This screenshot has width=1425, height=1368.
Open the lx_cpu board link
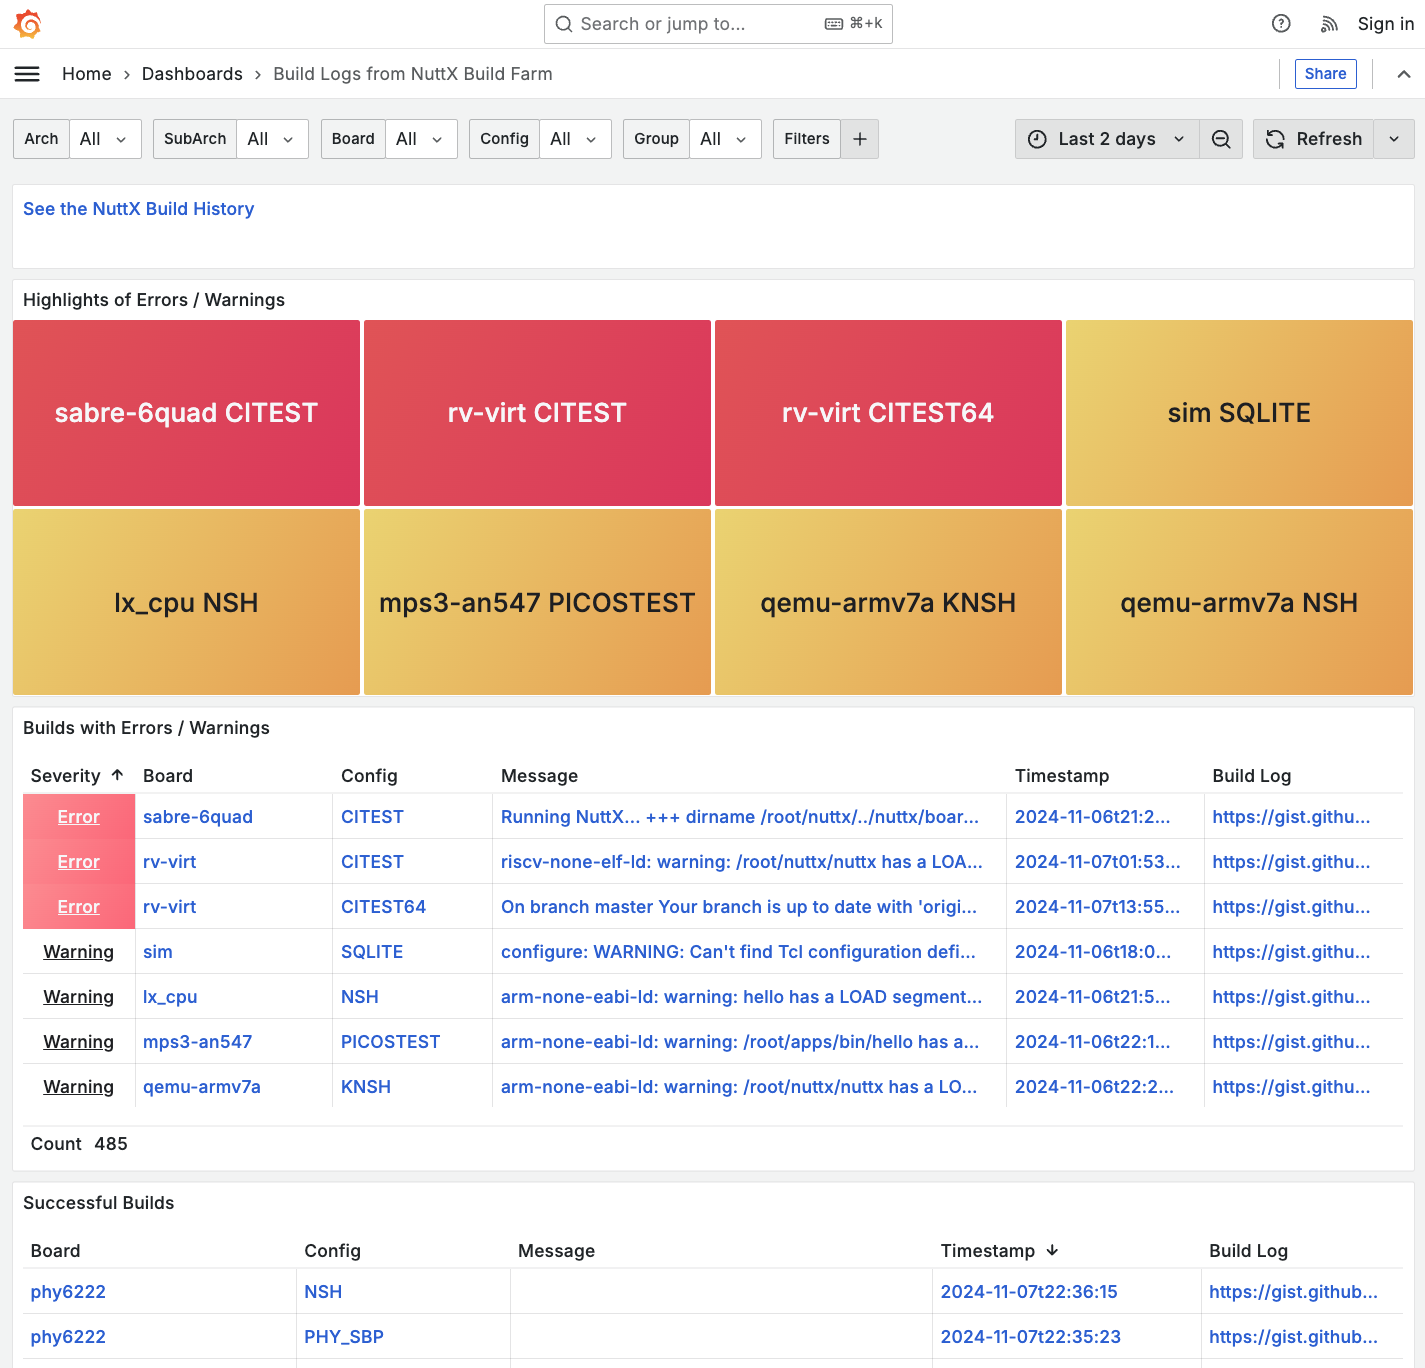coord(170,997)
